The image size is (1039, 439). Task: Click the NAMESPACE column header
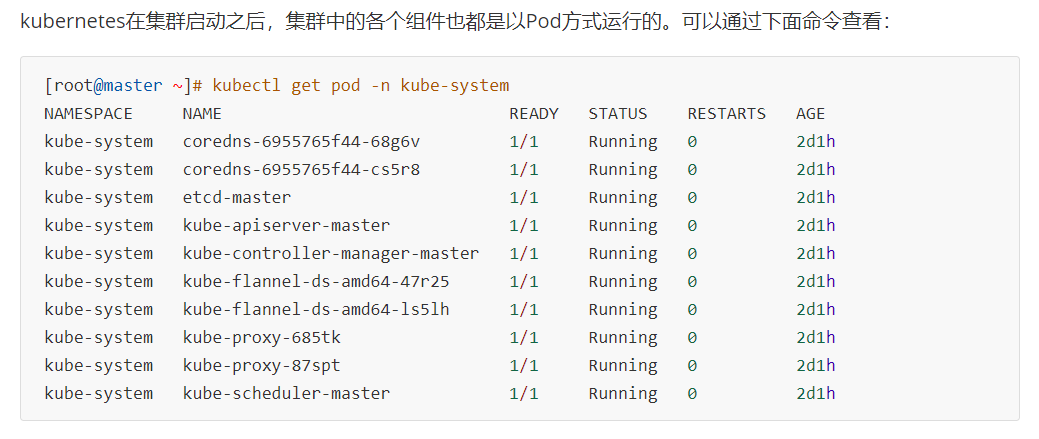tap(88, 114)
